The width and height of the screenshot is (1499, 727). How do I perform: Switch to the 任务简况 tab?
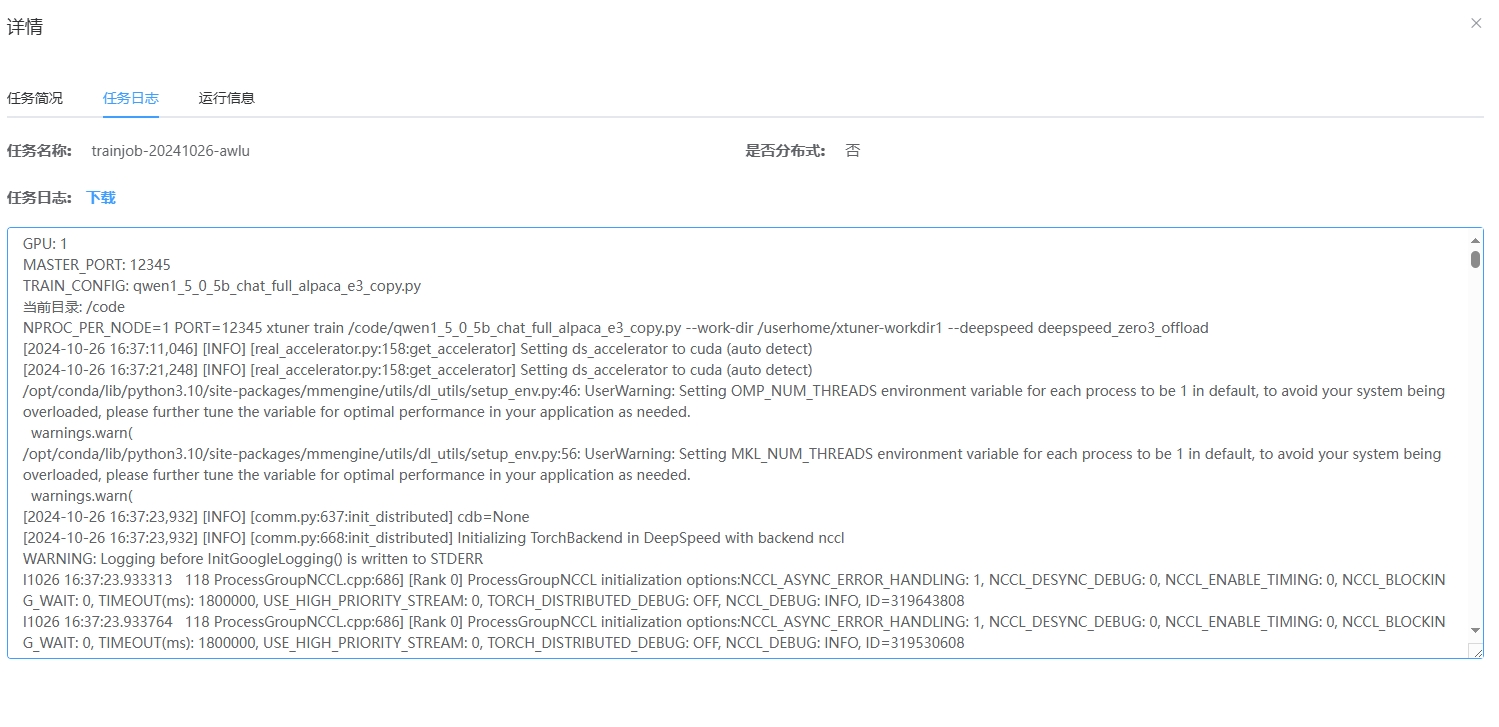click(x=35, y=98)
